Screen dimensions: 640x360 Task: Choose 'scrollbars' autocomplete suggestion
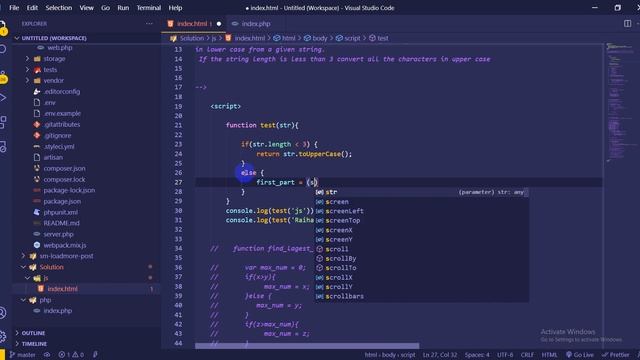click(421, 296)
